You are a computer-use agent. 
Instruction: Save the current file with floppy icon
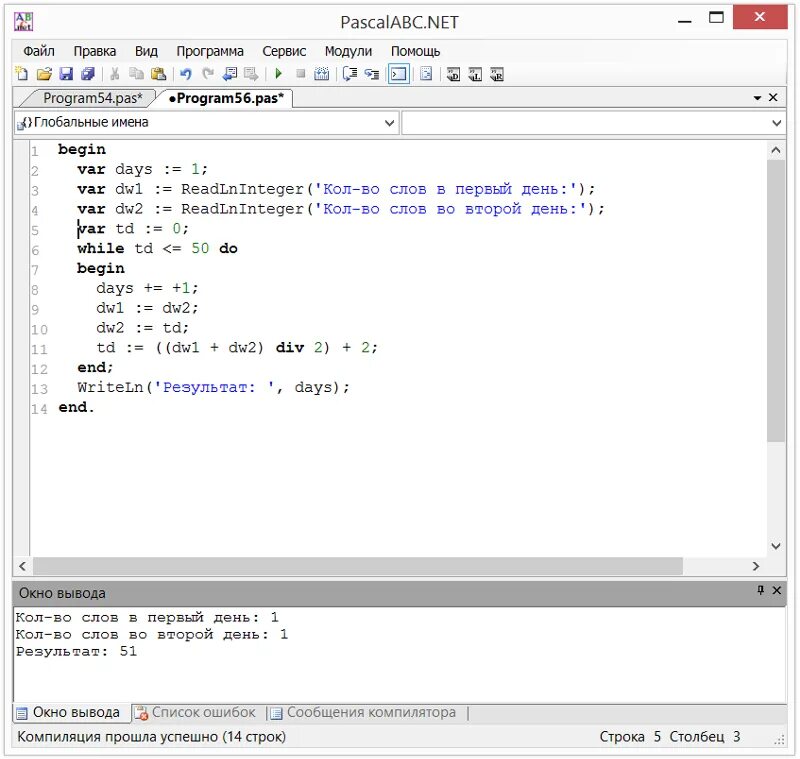(66, 74)
